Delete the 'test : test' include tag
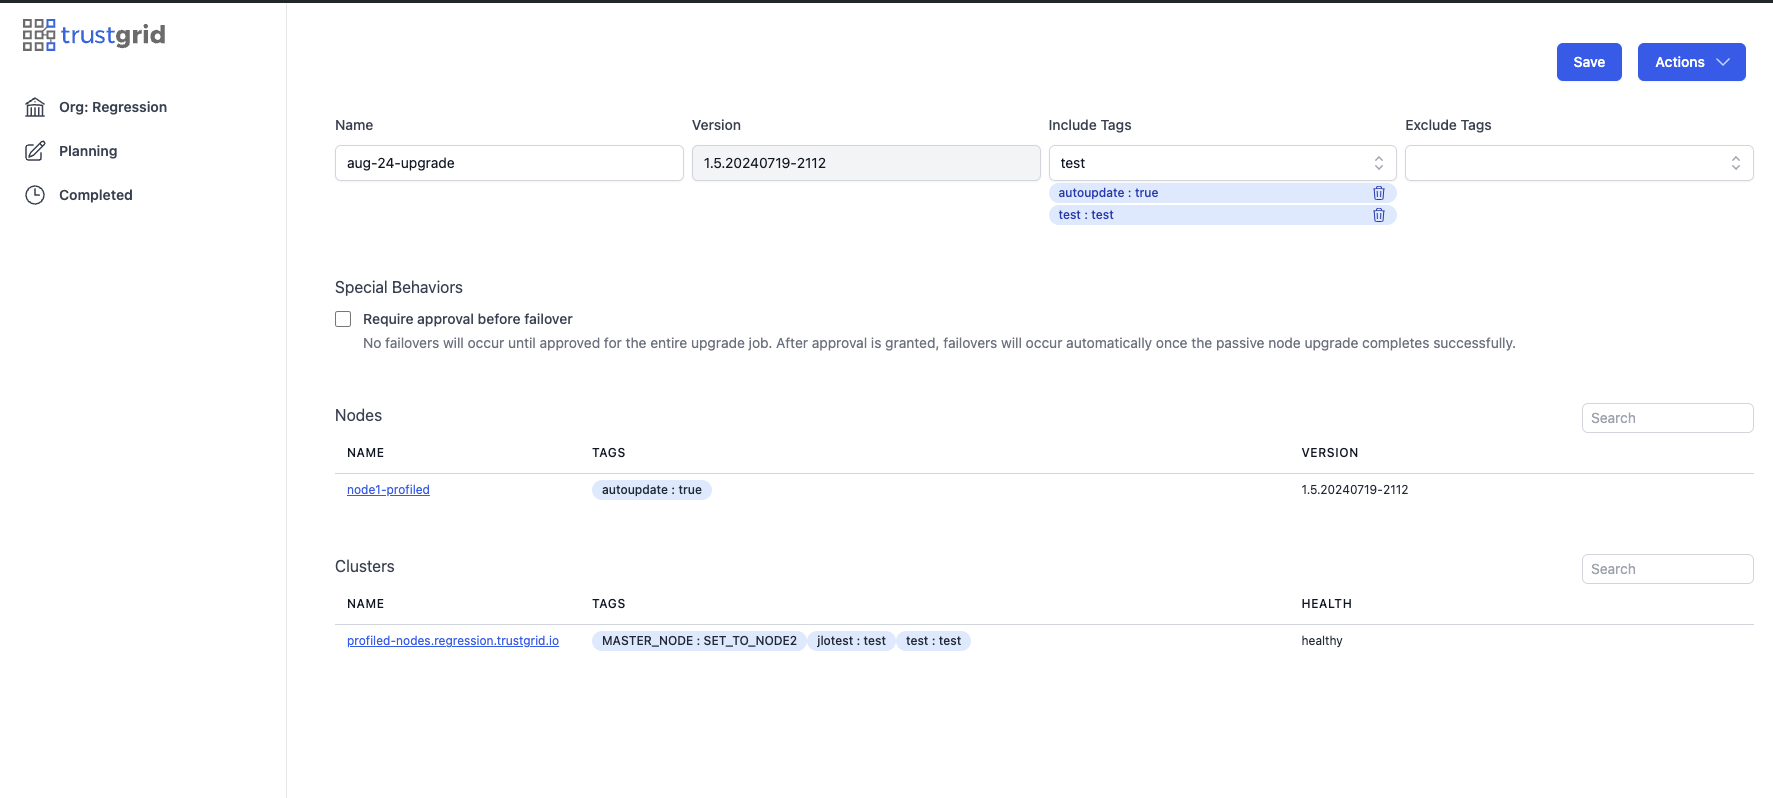 (1379, 215)
